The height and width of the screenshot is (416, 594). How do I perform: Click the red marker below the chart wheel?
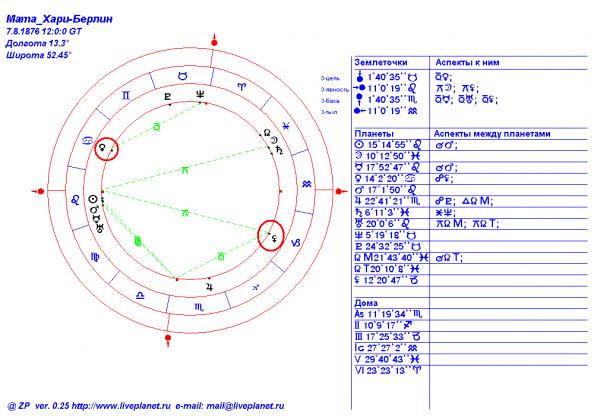tap(168, 339)
